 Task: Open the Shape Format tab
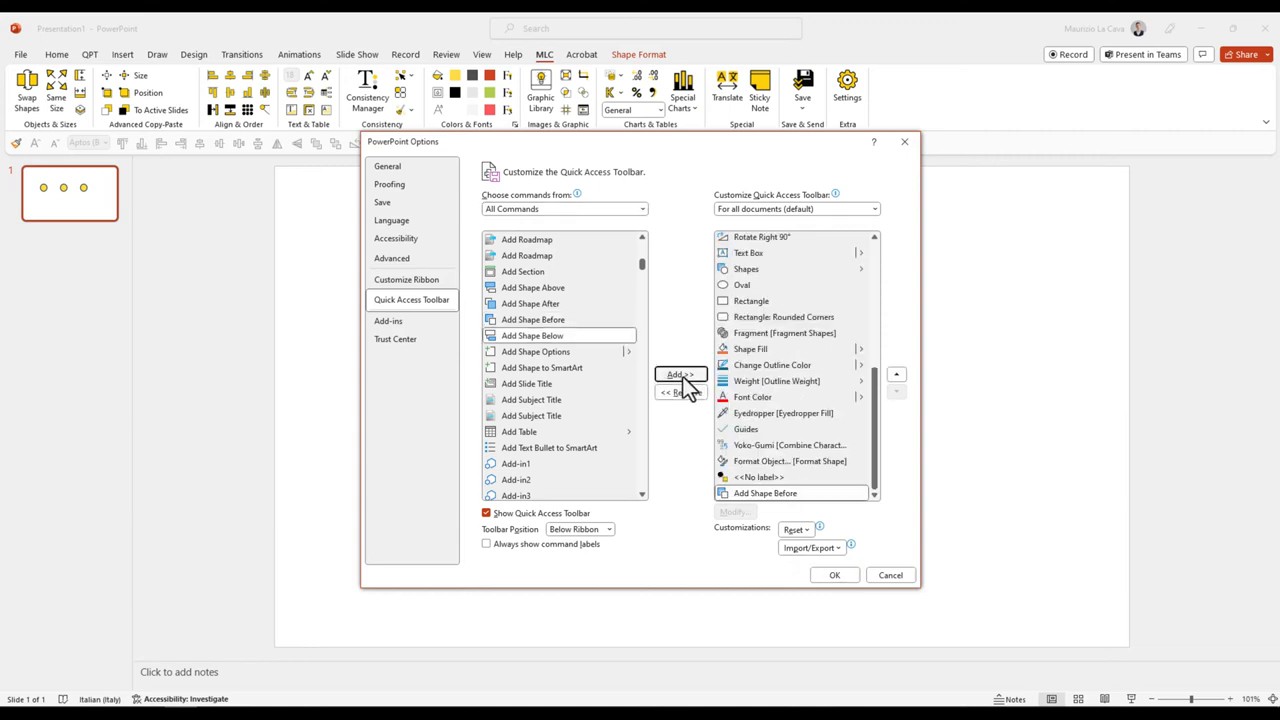tap(638, 55)
